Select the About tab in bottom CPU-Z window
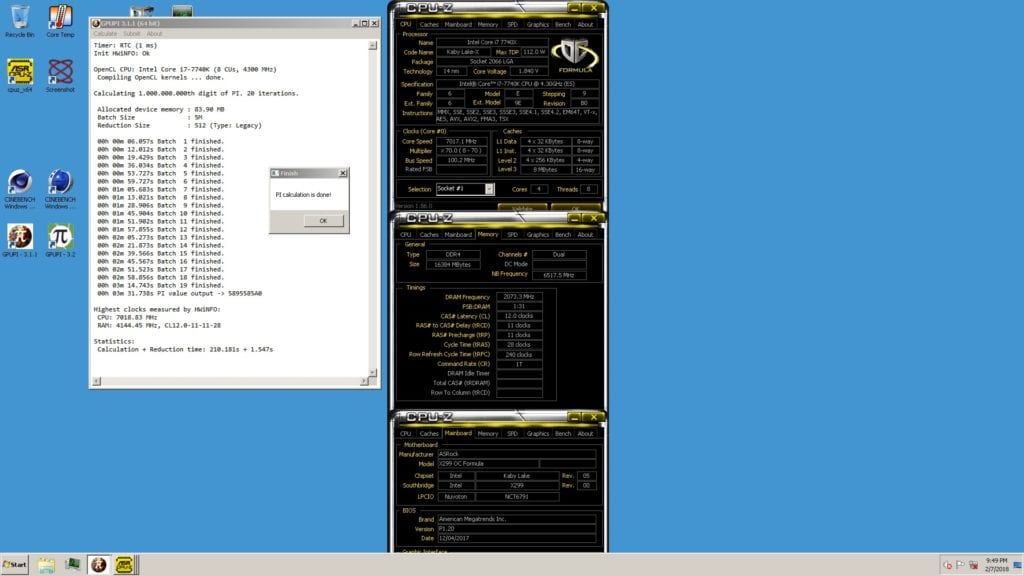The image size is (1024, 576). click(x=586, y=434)
